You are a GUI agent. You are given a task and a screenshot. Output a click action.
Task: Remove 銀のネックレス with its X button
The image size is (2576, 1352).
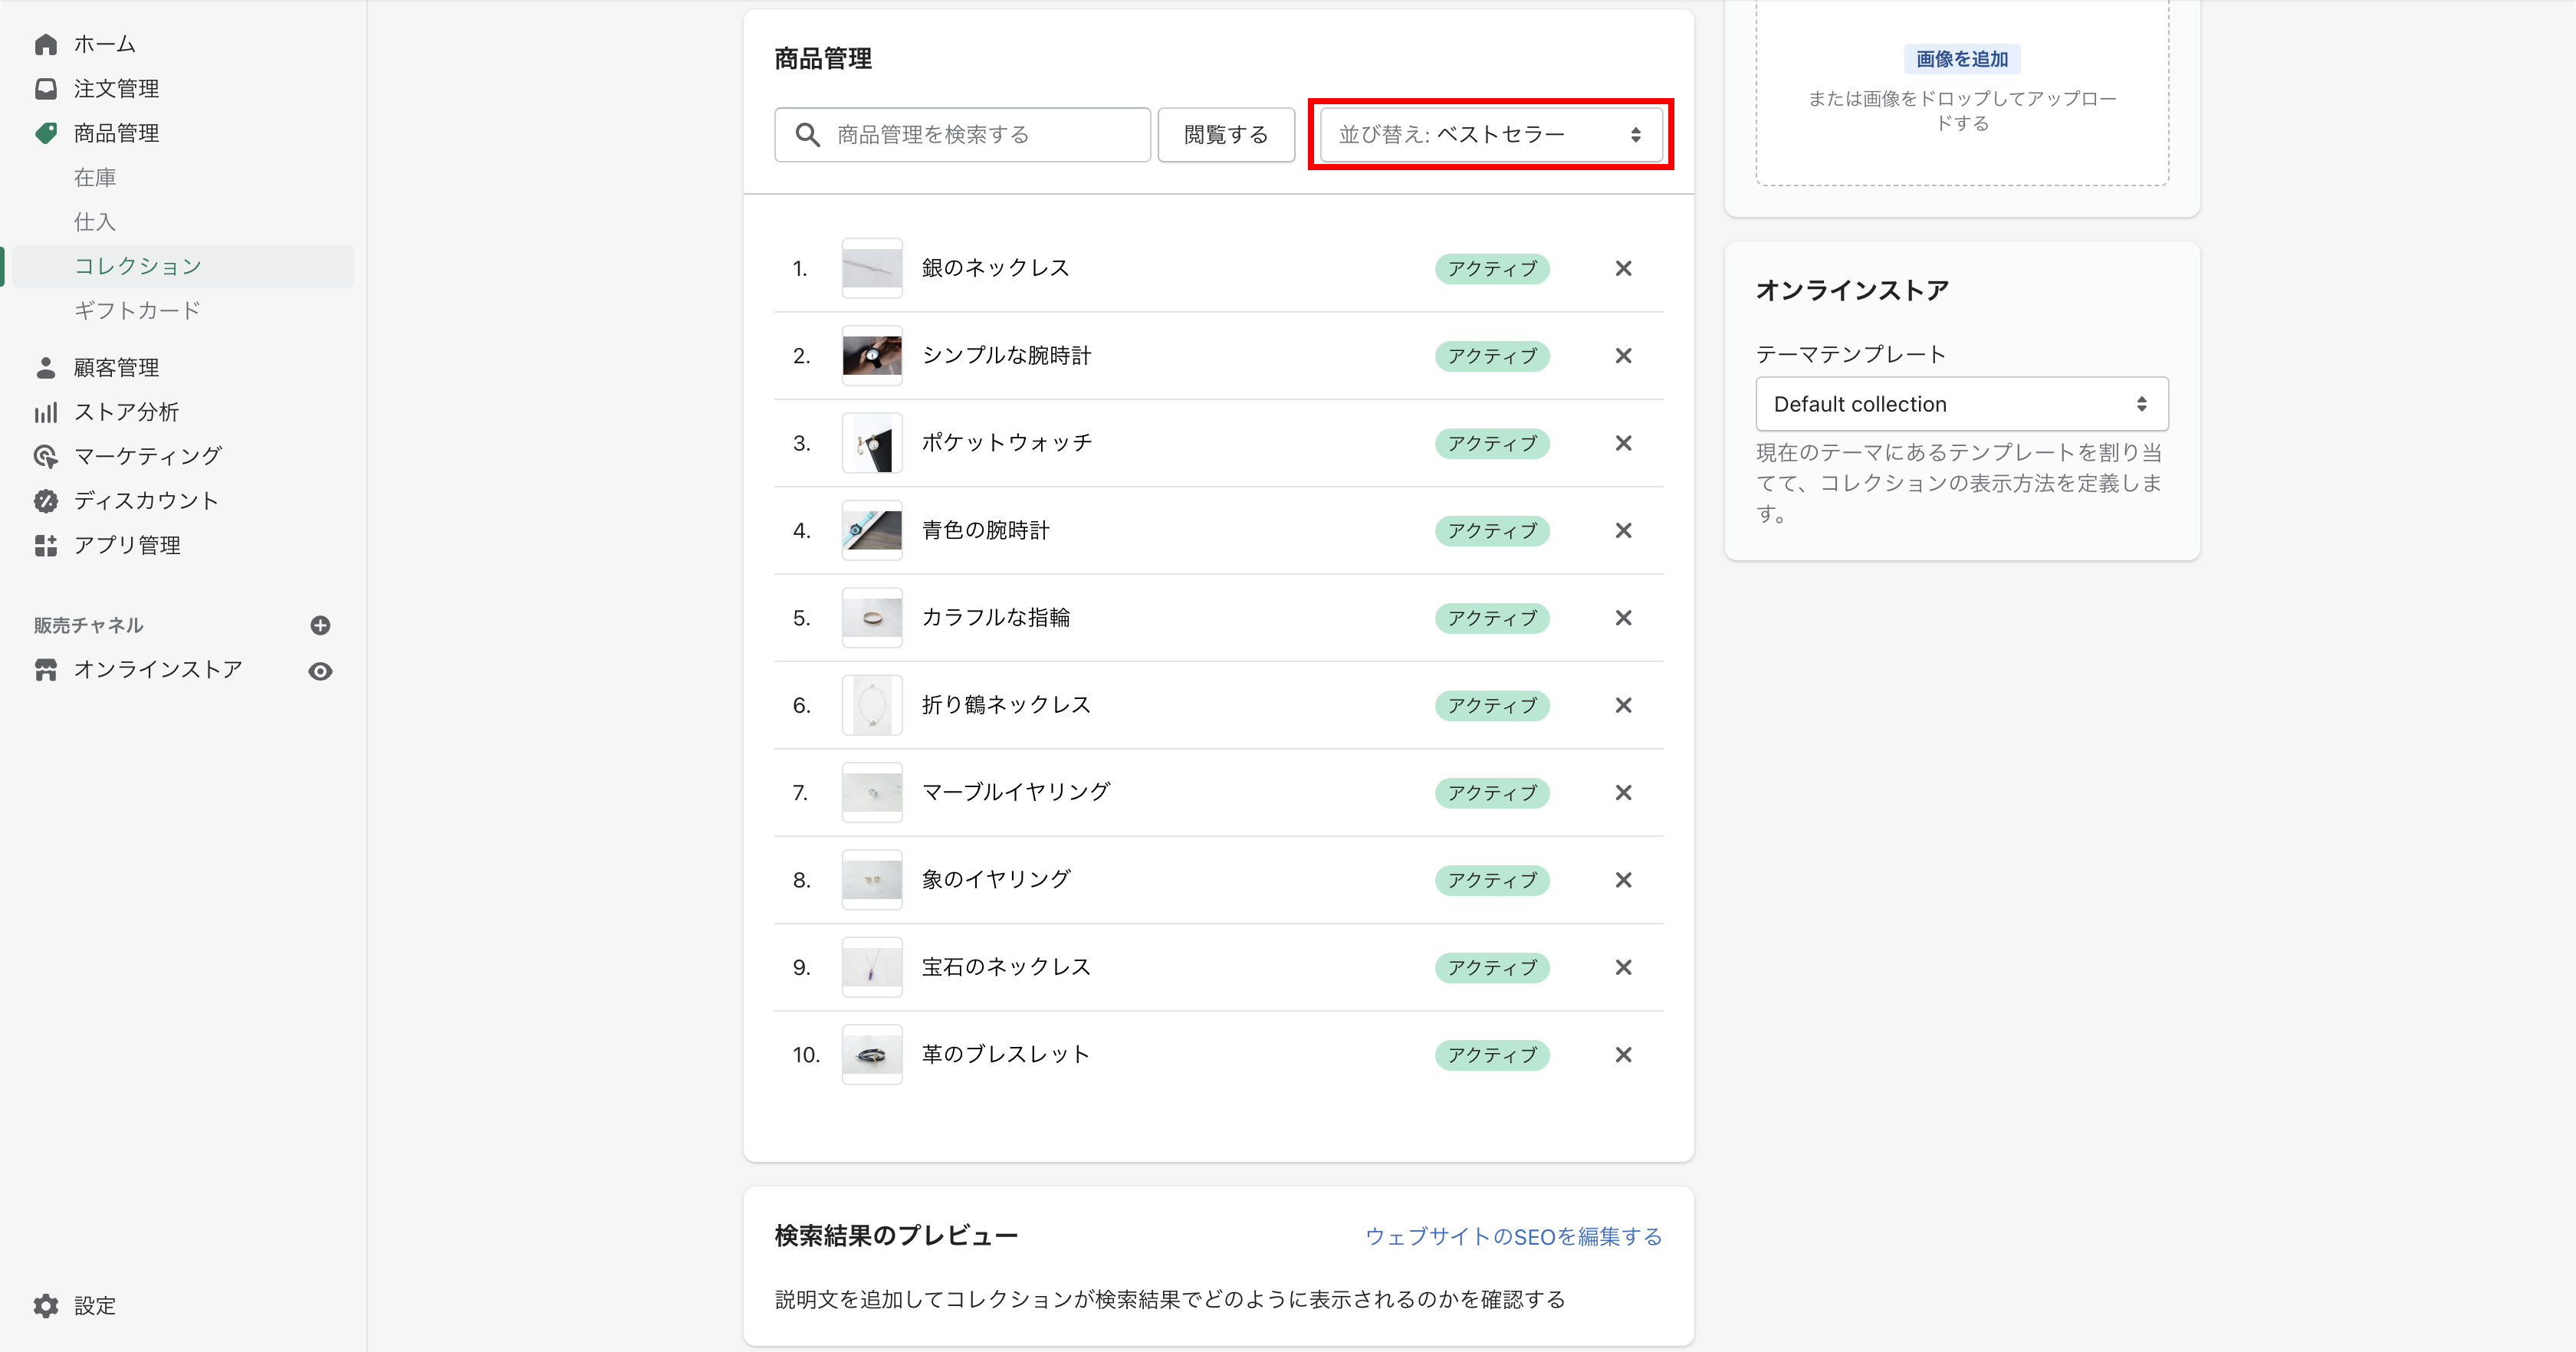tap(1623, 268)
